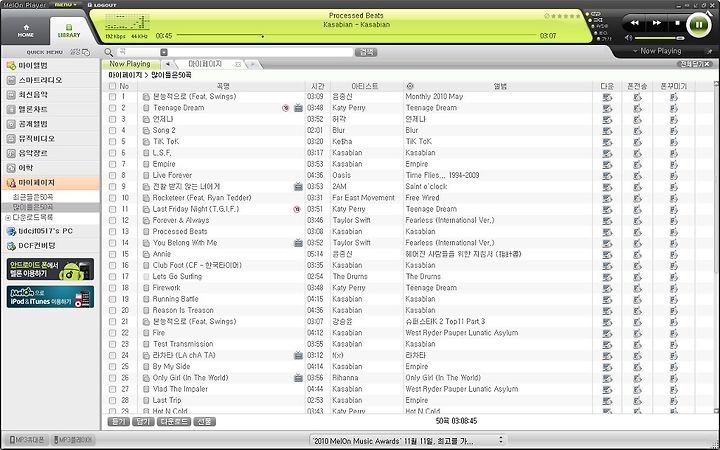Open the MENU dropdown in title bar
Image resolution: width=720 pixels, height=450 pixels.
(x=66, y=5)
